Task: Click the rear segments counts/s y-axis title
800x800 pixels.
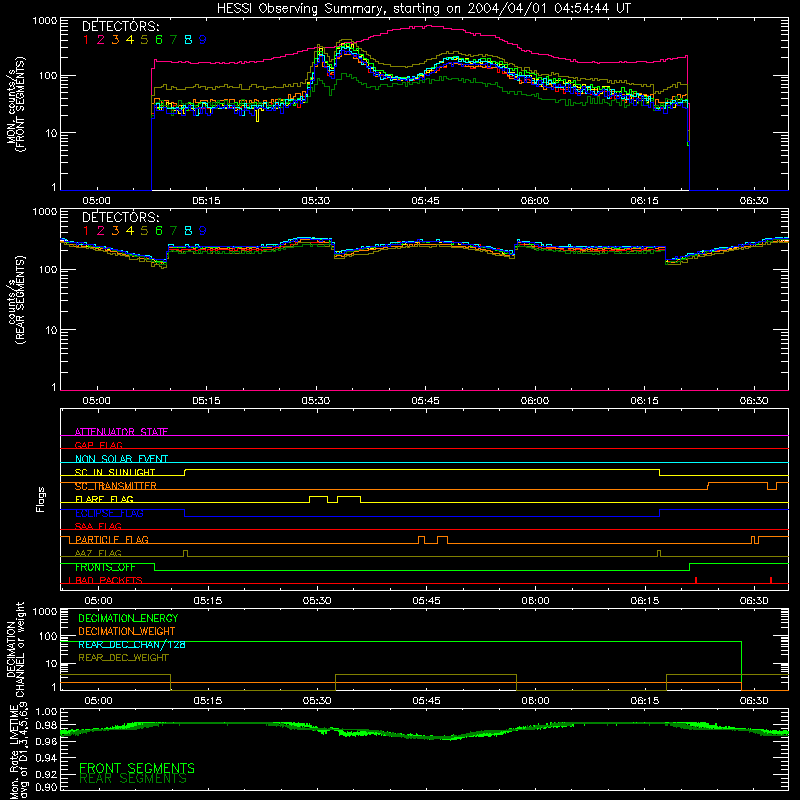Action: [15, 300]
